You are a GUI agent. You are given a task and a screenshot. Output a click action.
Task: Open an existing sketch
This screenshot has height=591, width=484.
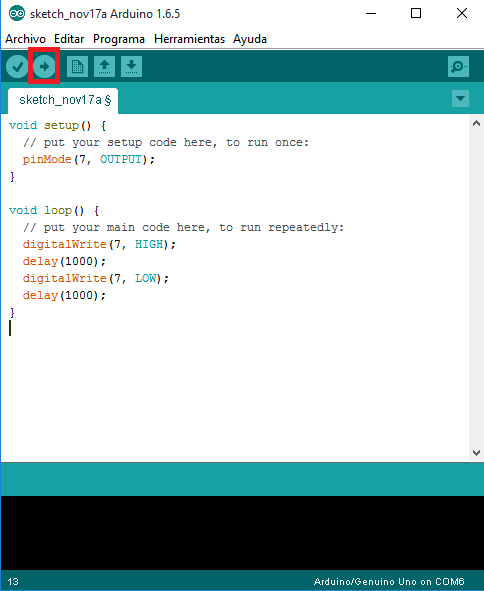point(104,66)
